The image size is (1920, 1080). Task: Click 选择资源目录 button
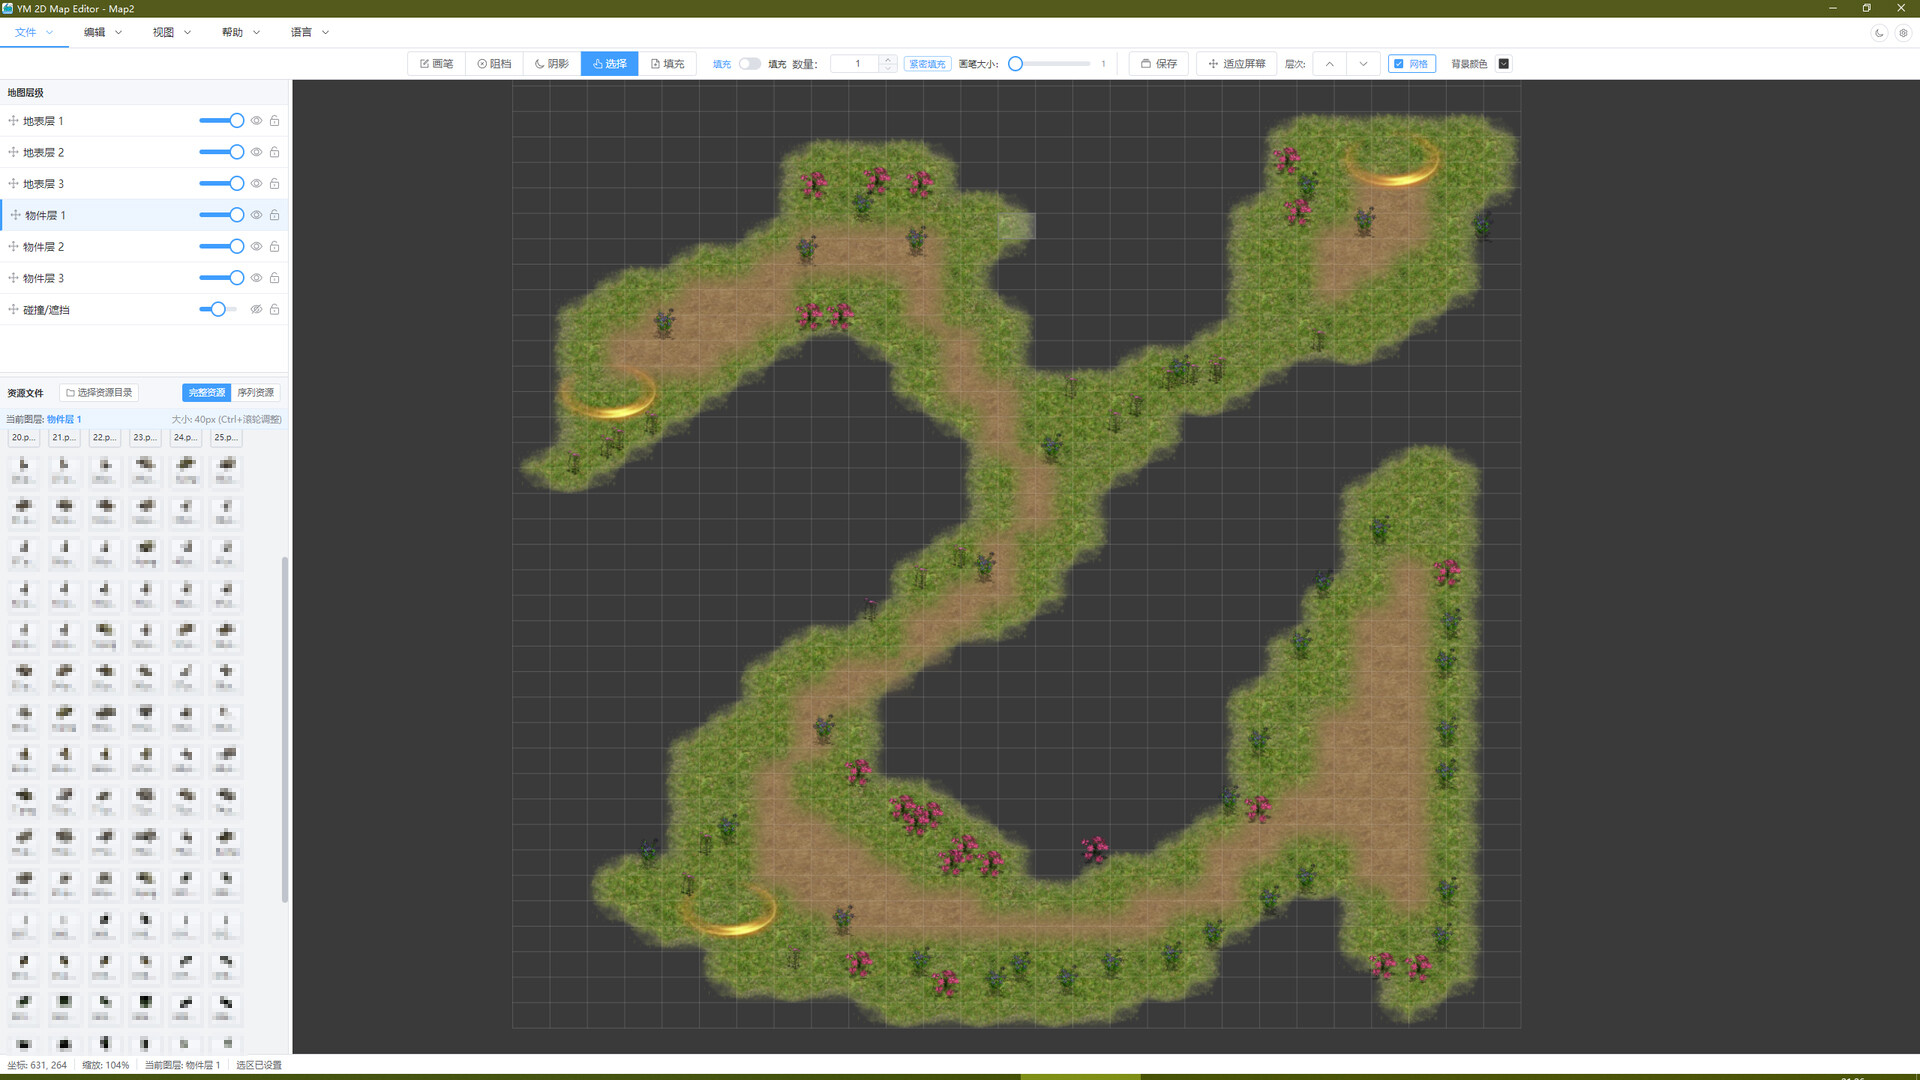pos(99,393)
